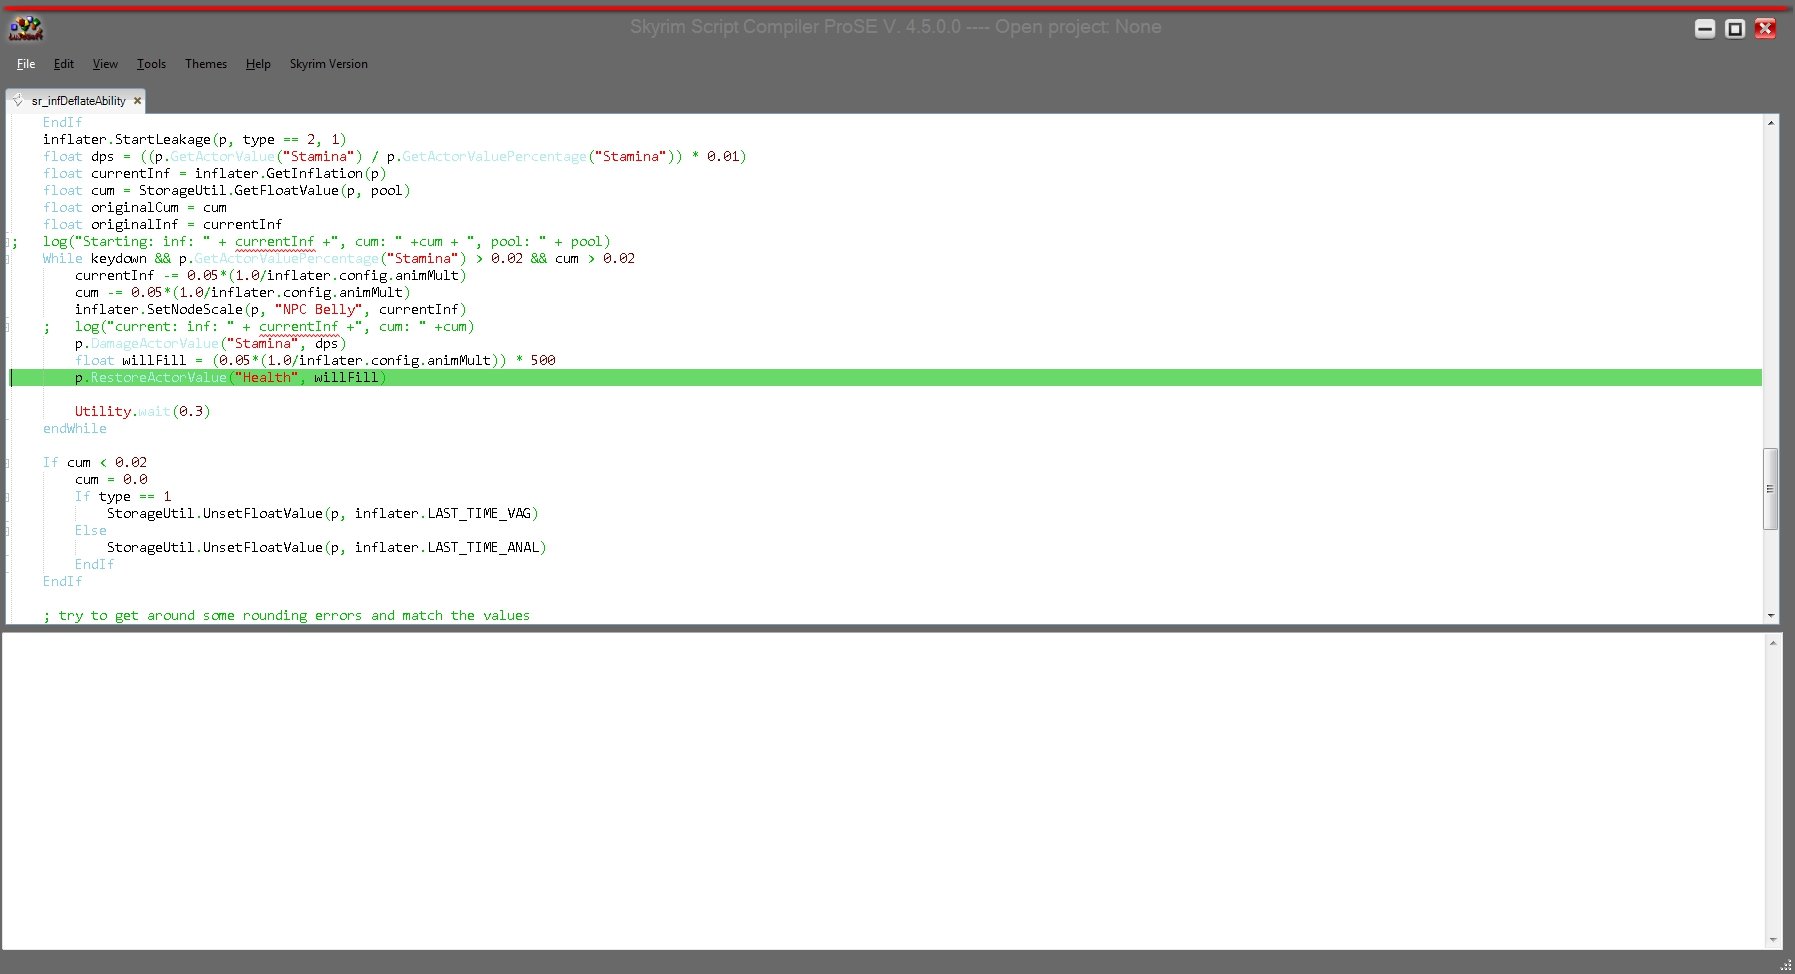This screenshot has width=1795, height=974.
Task: Click the resize grip in window corner
Action: [x=1785, y=965]
